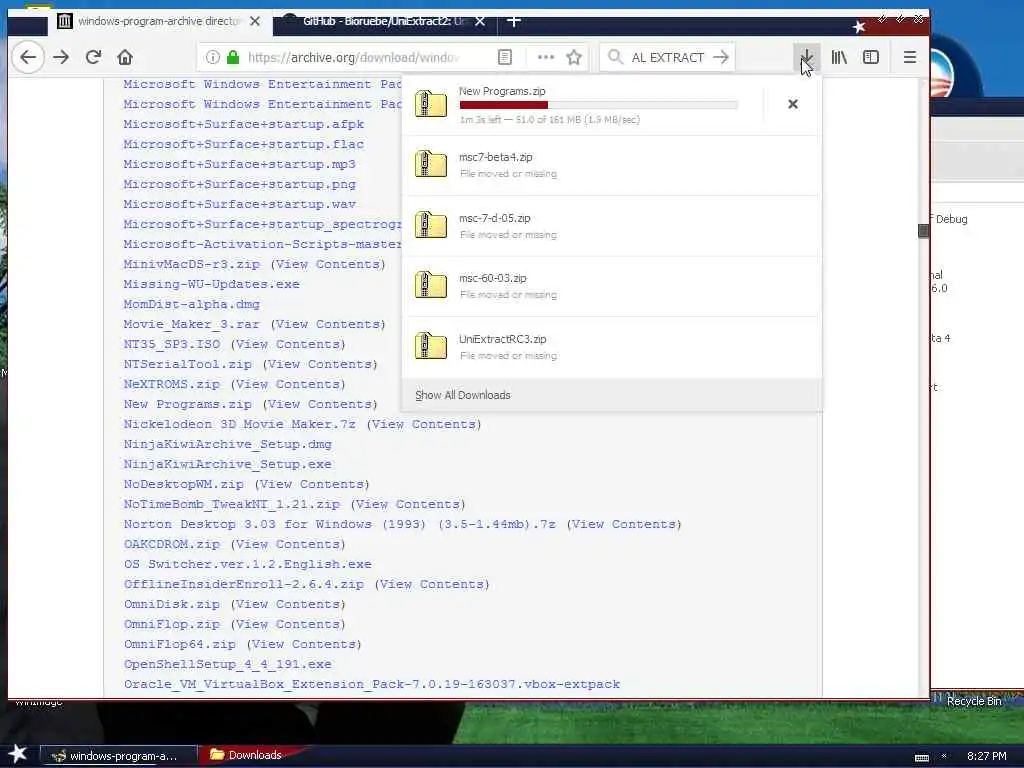Open NinjaKiwiArchive_Setup.dmg link
The image size is (1024, 768).
228,444
